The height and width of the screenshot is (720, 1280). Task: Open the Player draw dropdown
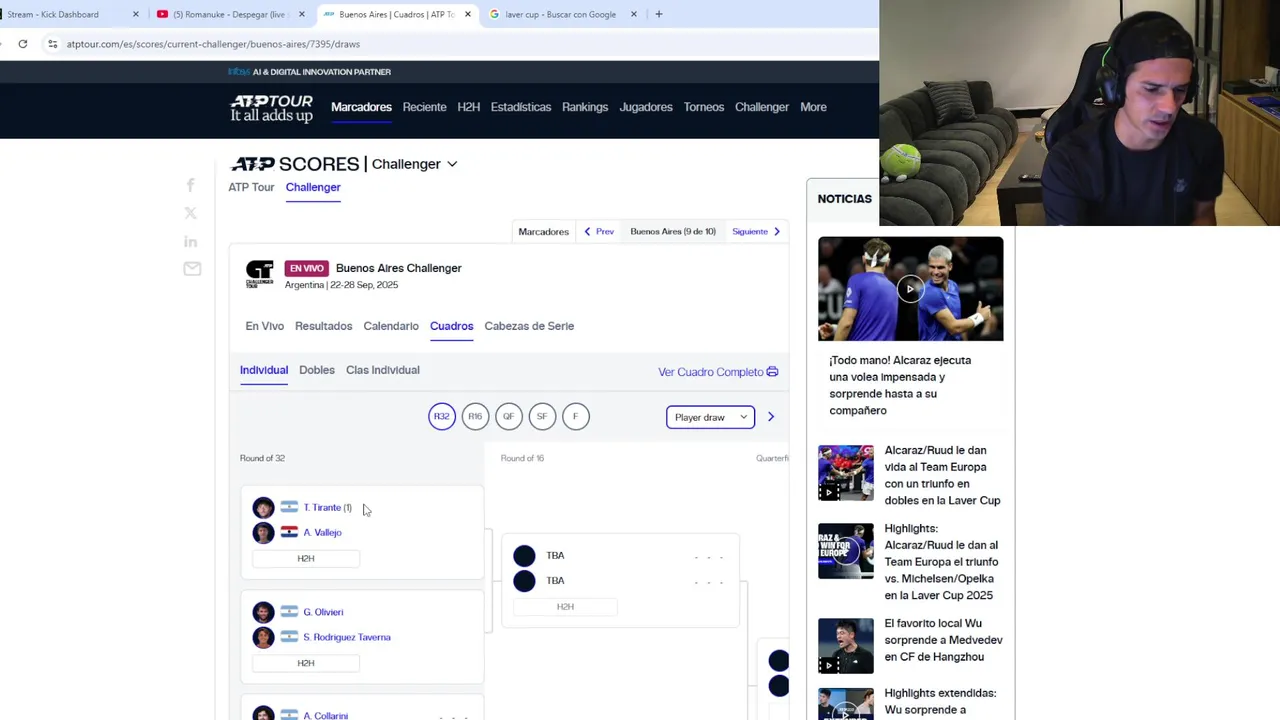(x=710, y=417)
